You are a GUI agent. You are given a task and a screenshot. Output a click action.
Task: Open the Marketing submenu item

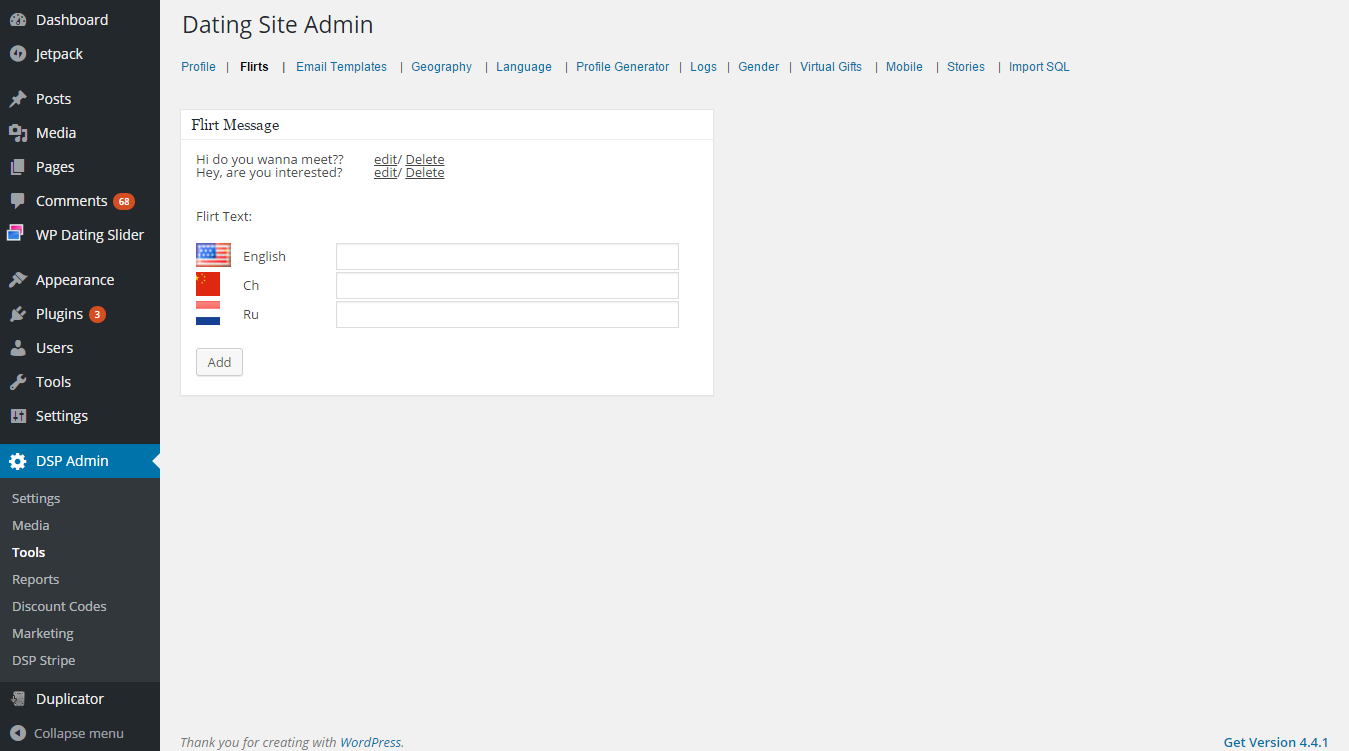click(x=43, y=633)
